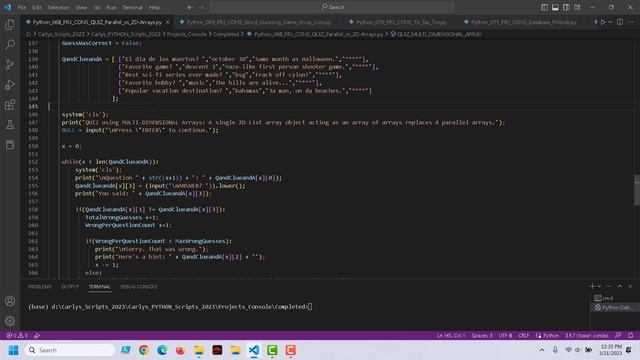640x360 pixels.
Task: Open the Selection menu
Action: click(x=58, y=7)
